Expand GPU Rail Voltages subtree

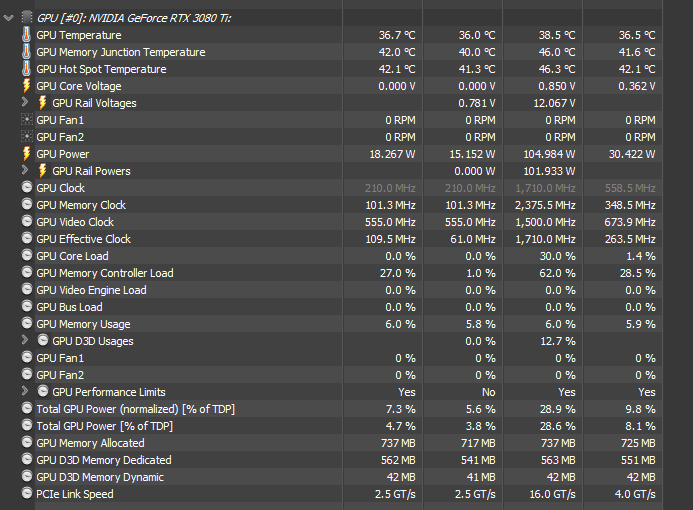click(25, 102)
